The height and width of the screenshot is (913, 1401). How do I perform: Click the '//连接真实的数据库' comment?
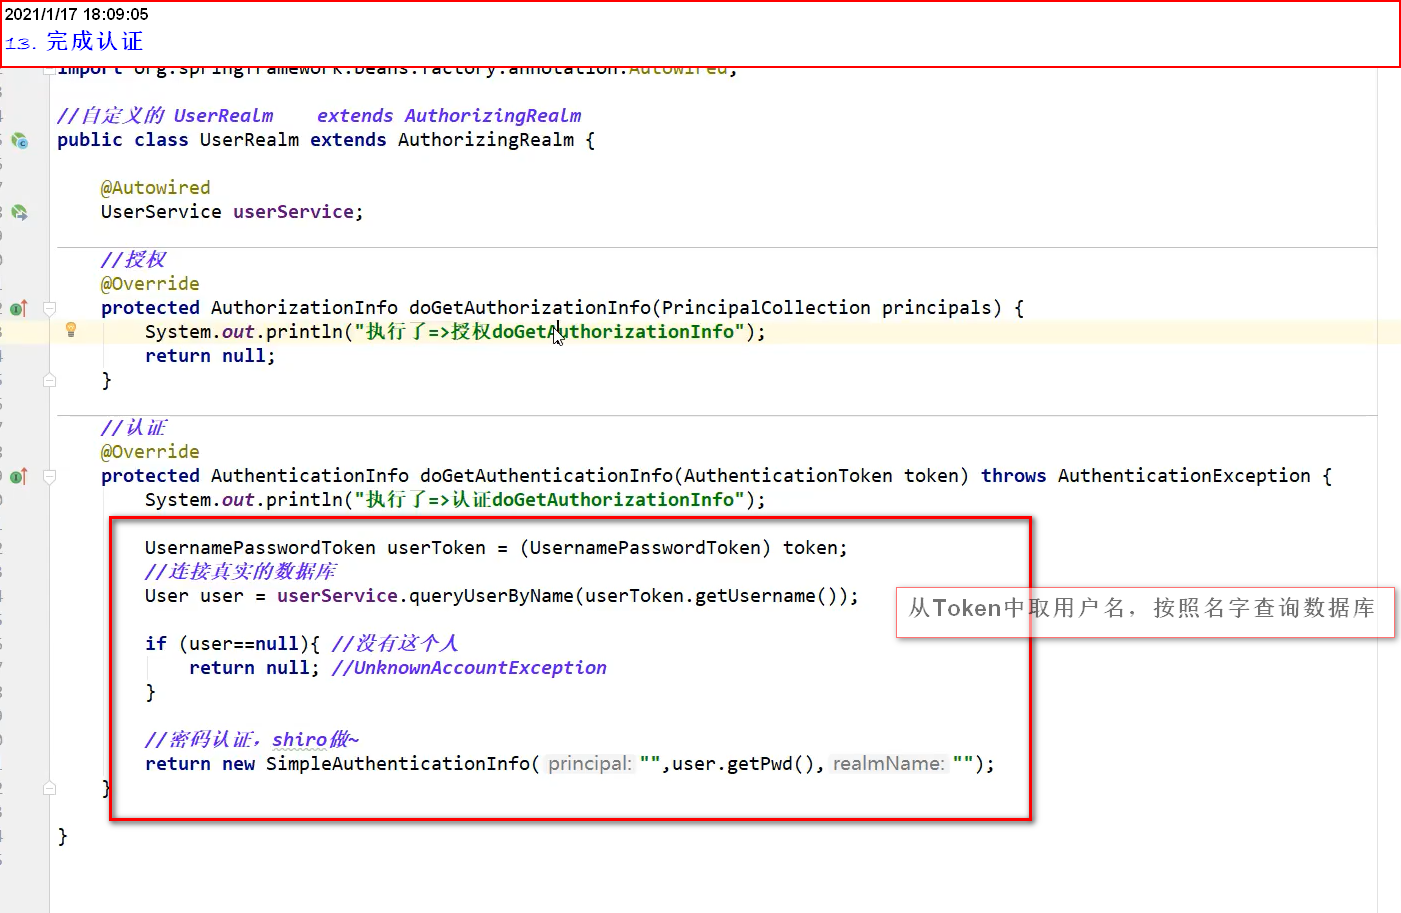pyautogui.click(x=240, y=572)
